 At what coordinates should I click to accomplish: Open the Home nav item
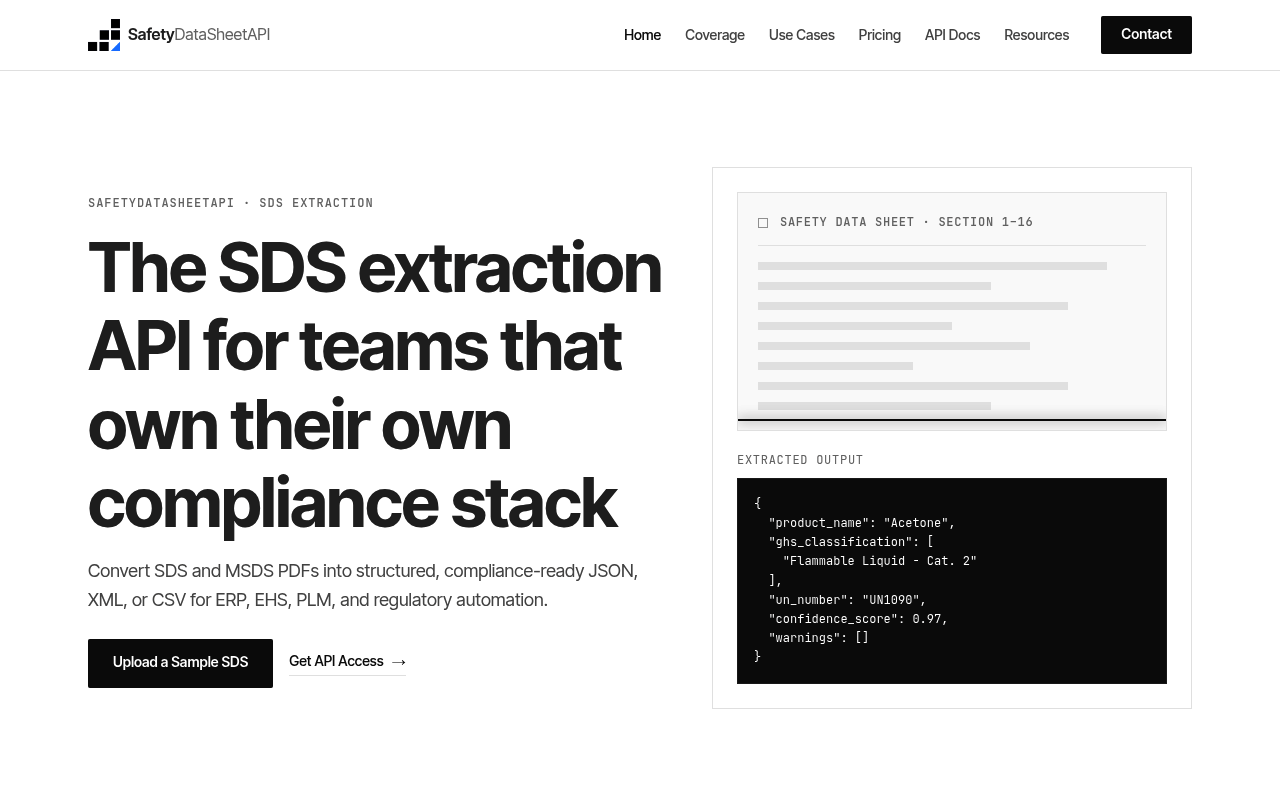[x=642, y=35]
